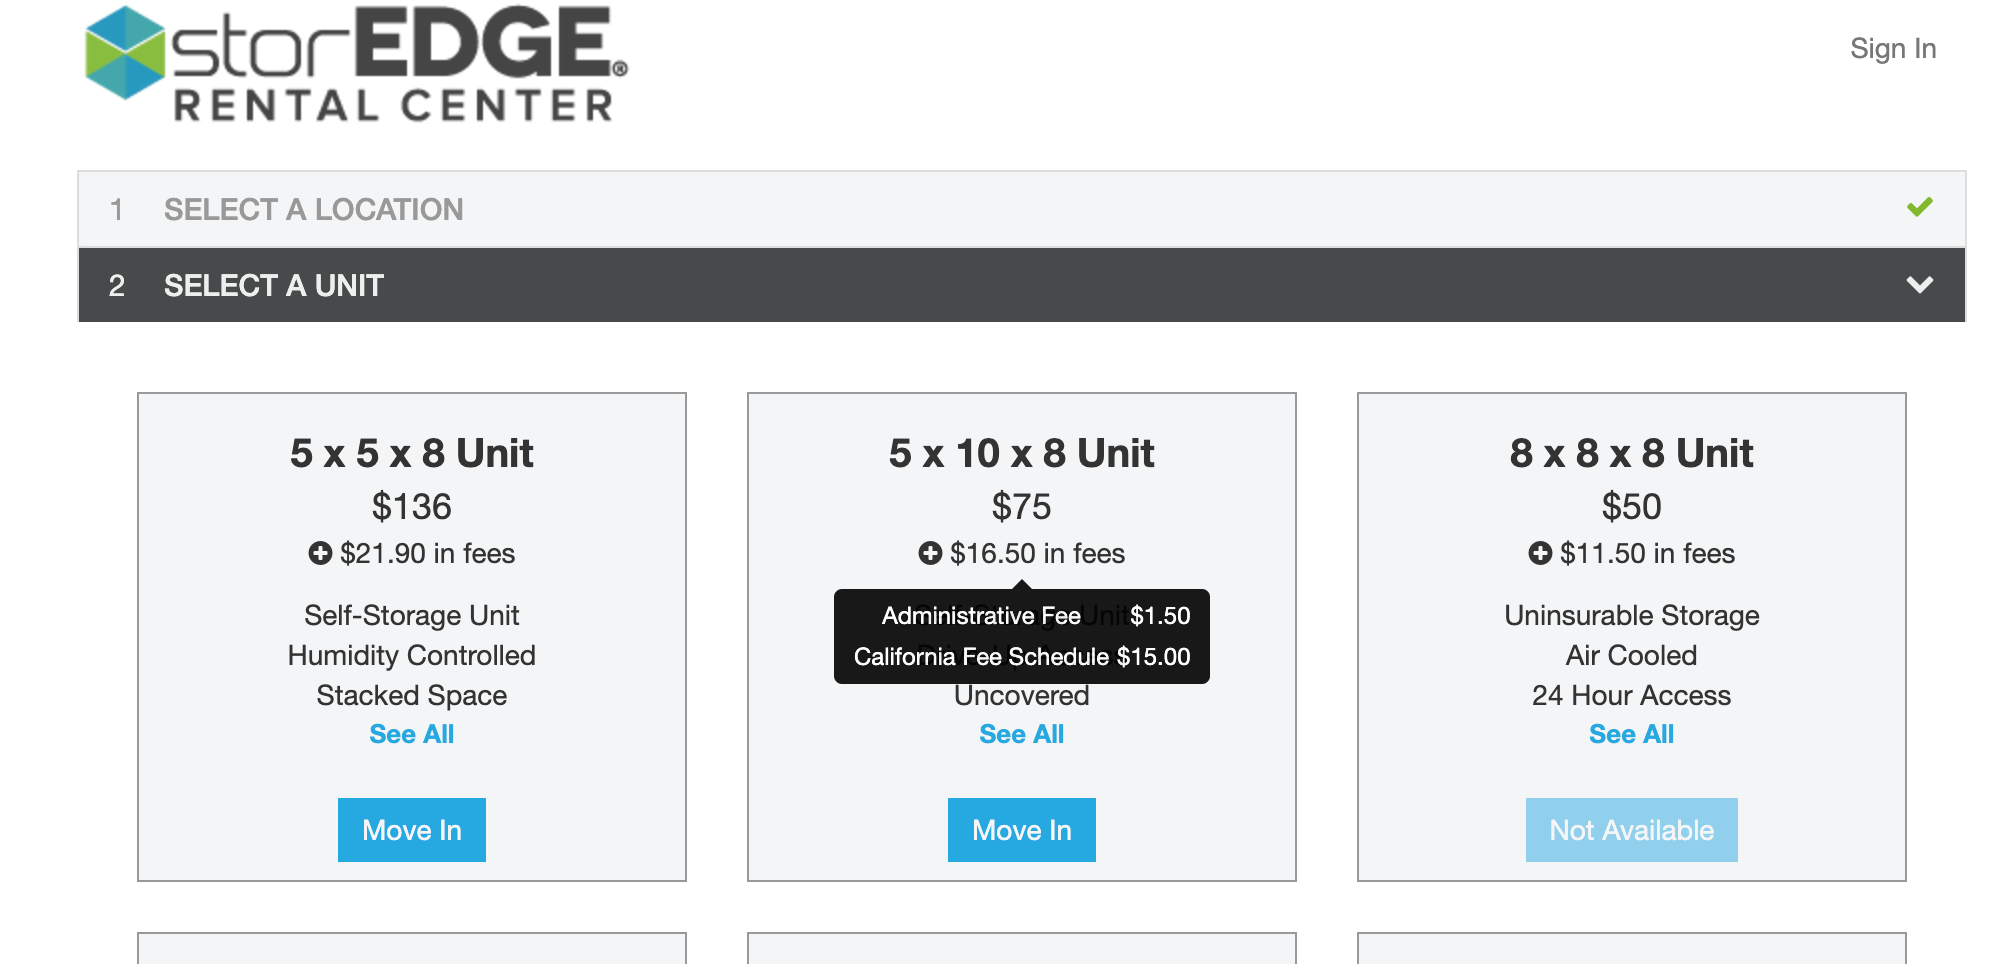Click the 24 Hour Access feature text
Image resolution: width=2006 pixels, height=964 pixels.
tap(1631, 695)
